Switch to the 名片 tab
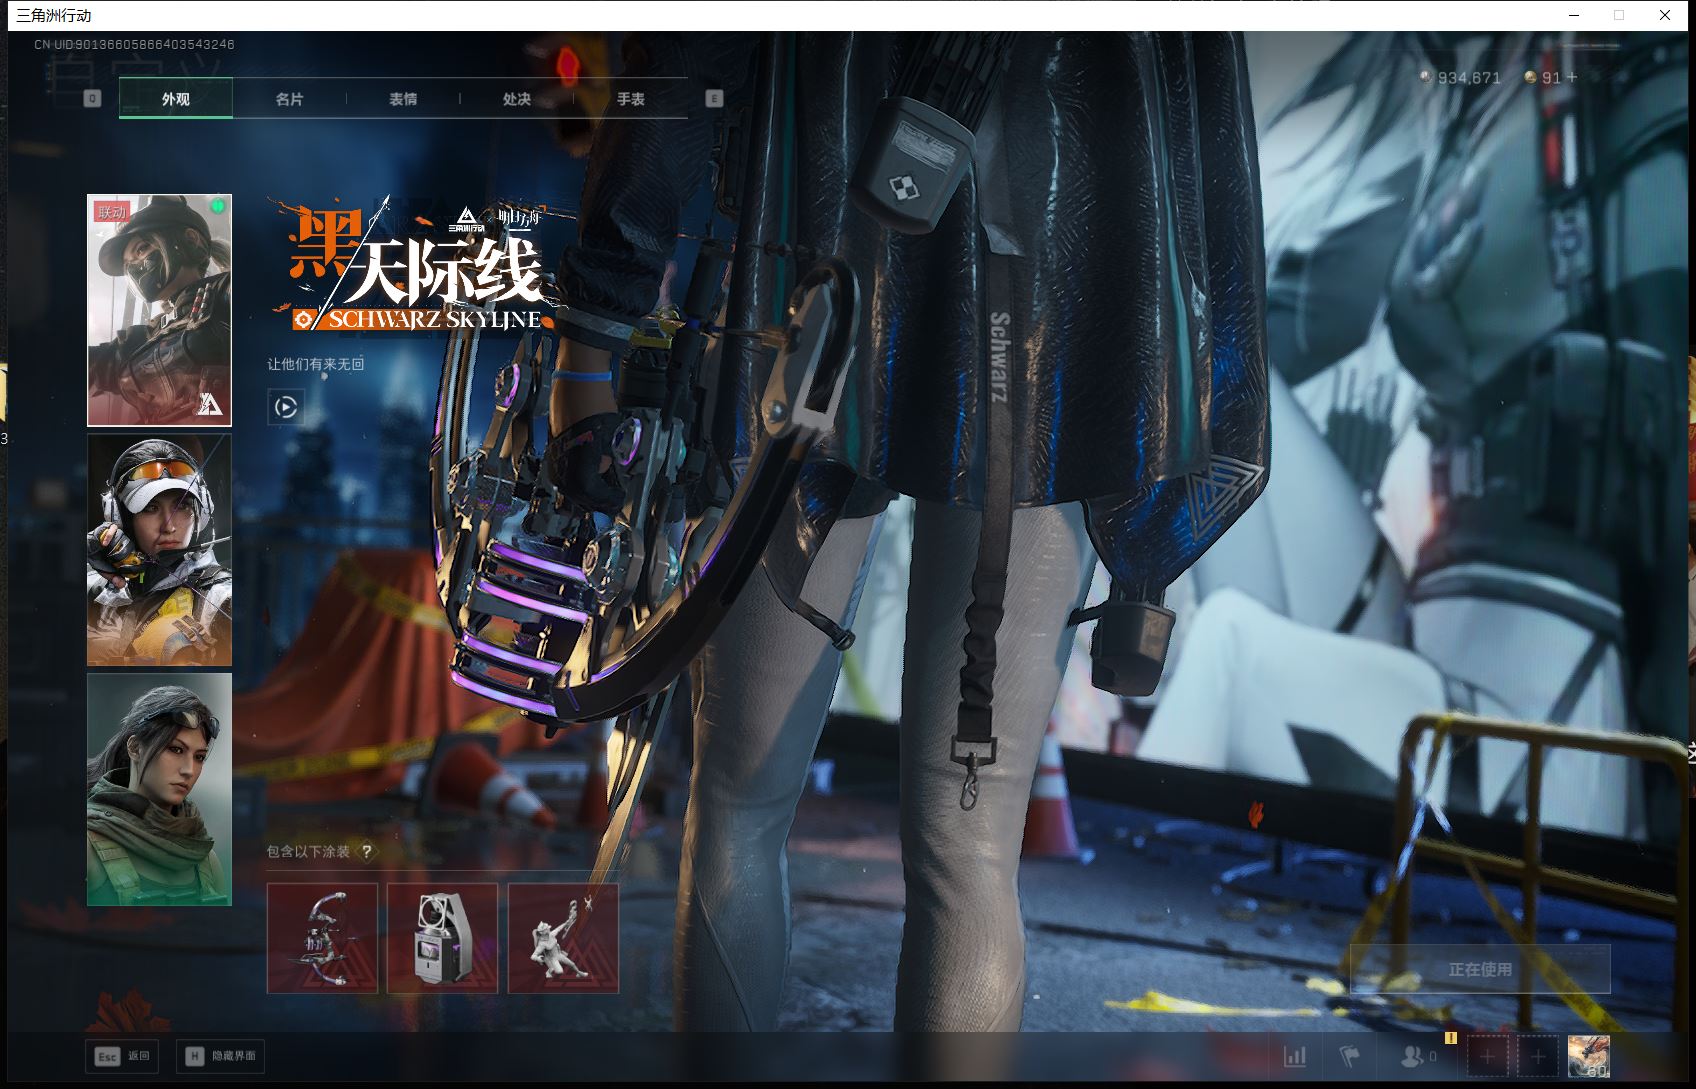 click(x=289, y=99)
